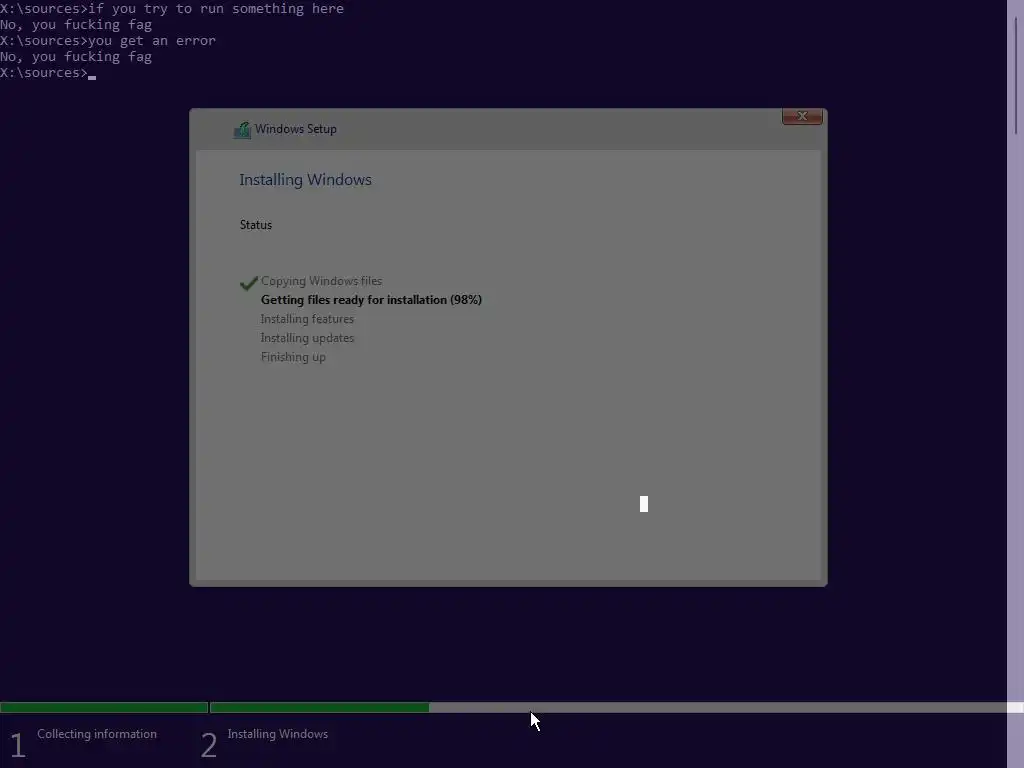Click the 'Status' label in setup dialog
The width and height of the screenshot is (1024, 768).
pyautogui.click(x=255, y=225)
